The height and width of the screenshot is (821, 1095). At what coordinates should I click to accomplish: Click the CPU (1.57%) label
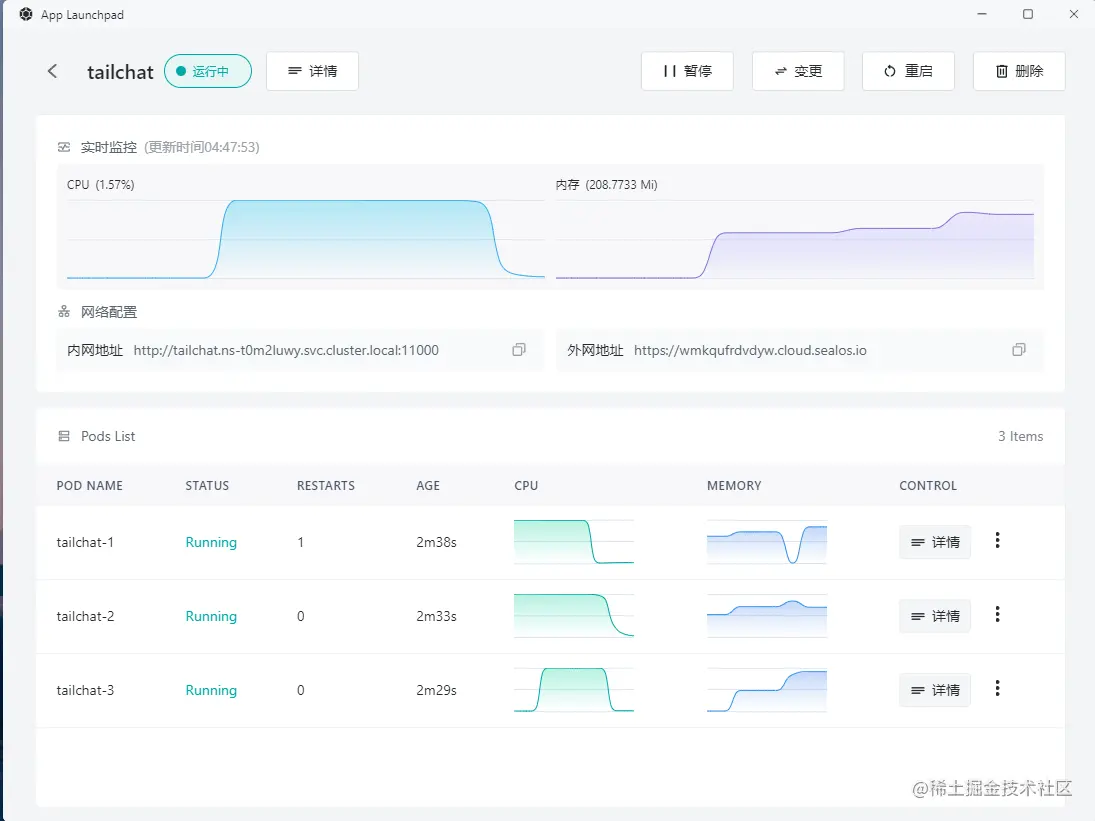coord(101,185)
